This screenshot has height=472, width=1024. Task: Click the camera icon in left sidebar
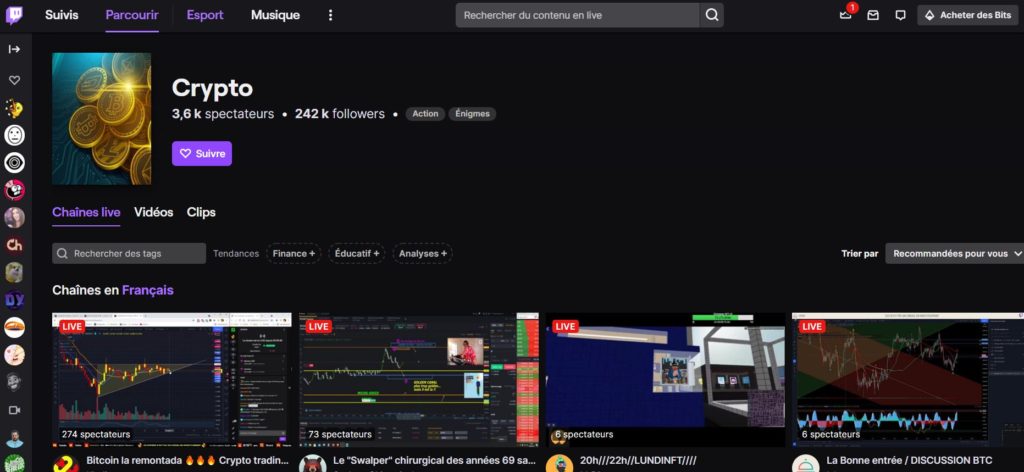[x=14, y=410]
